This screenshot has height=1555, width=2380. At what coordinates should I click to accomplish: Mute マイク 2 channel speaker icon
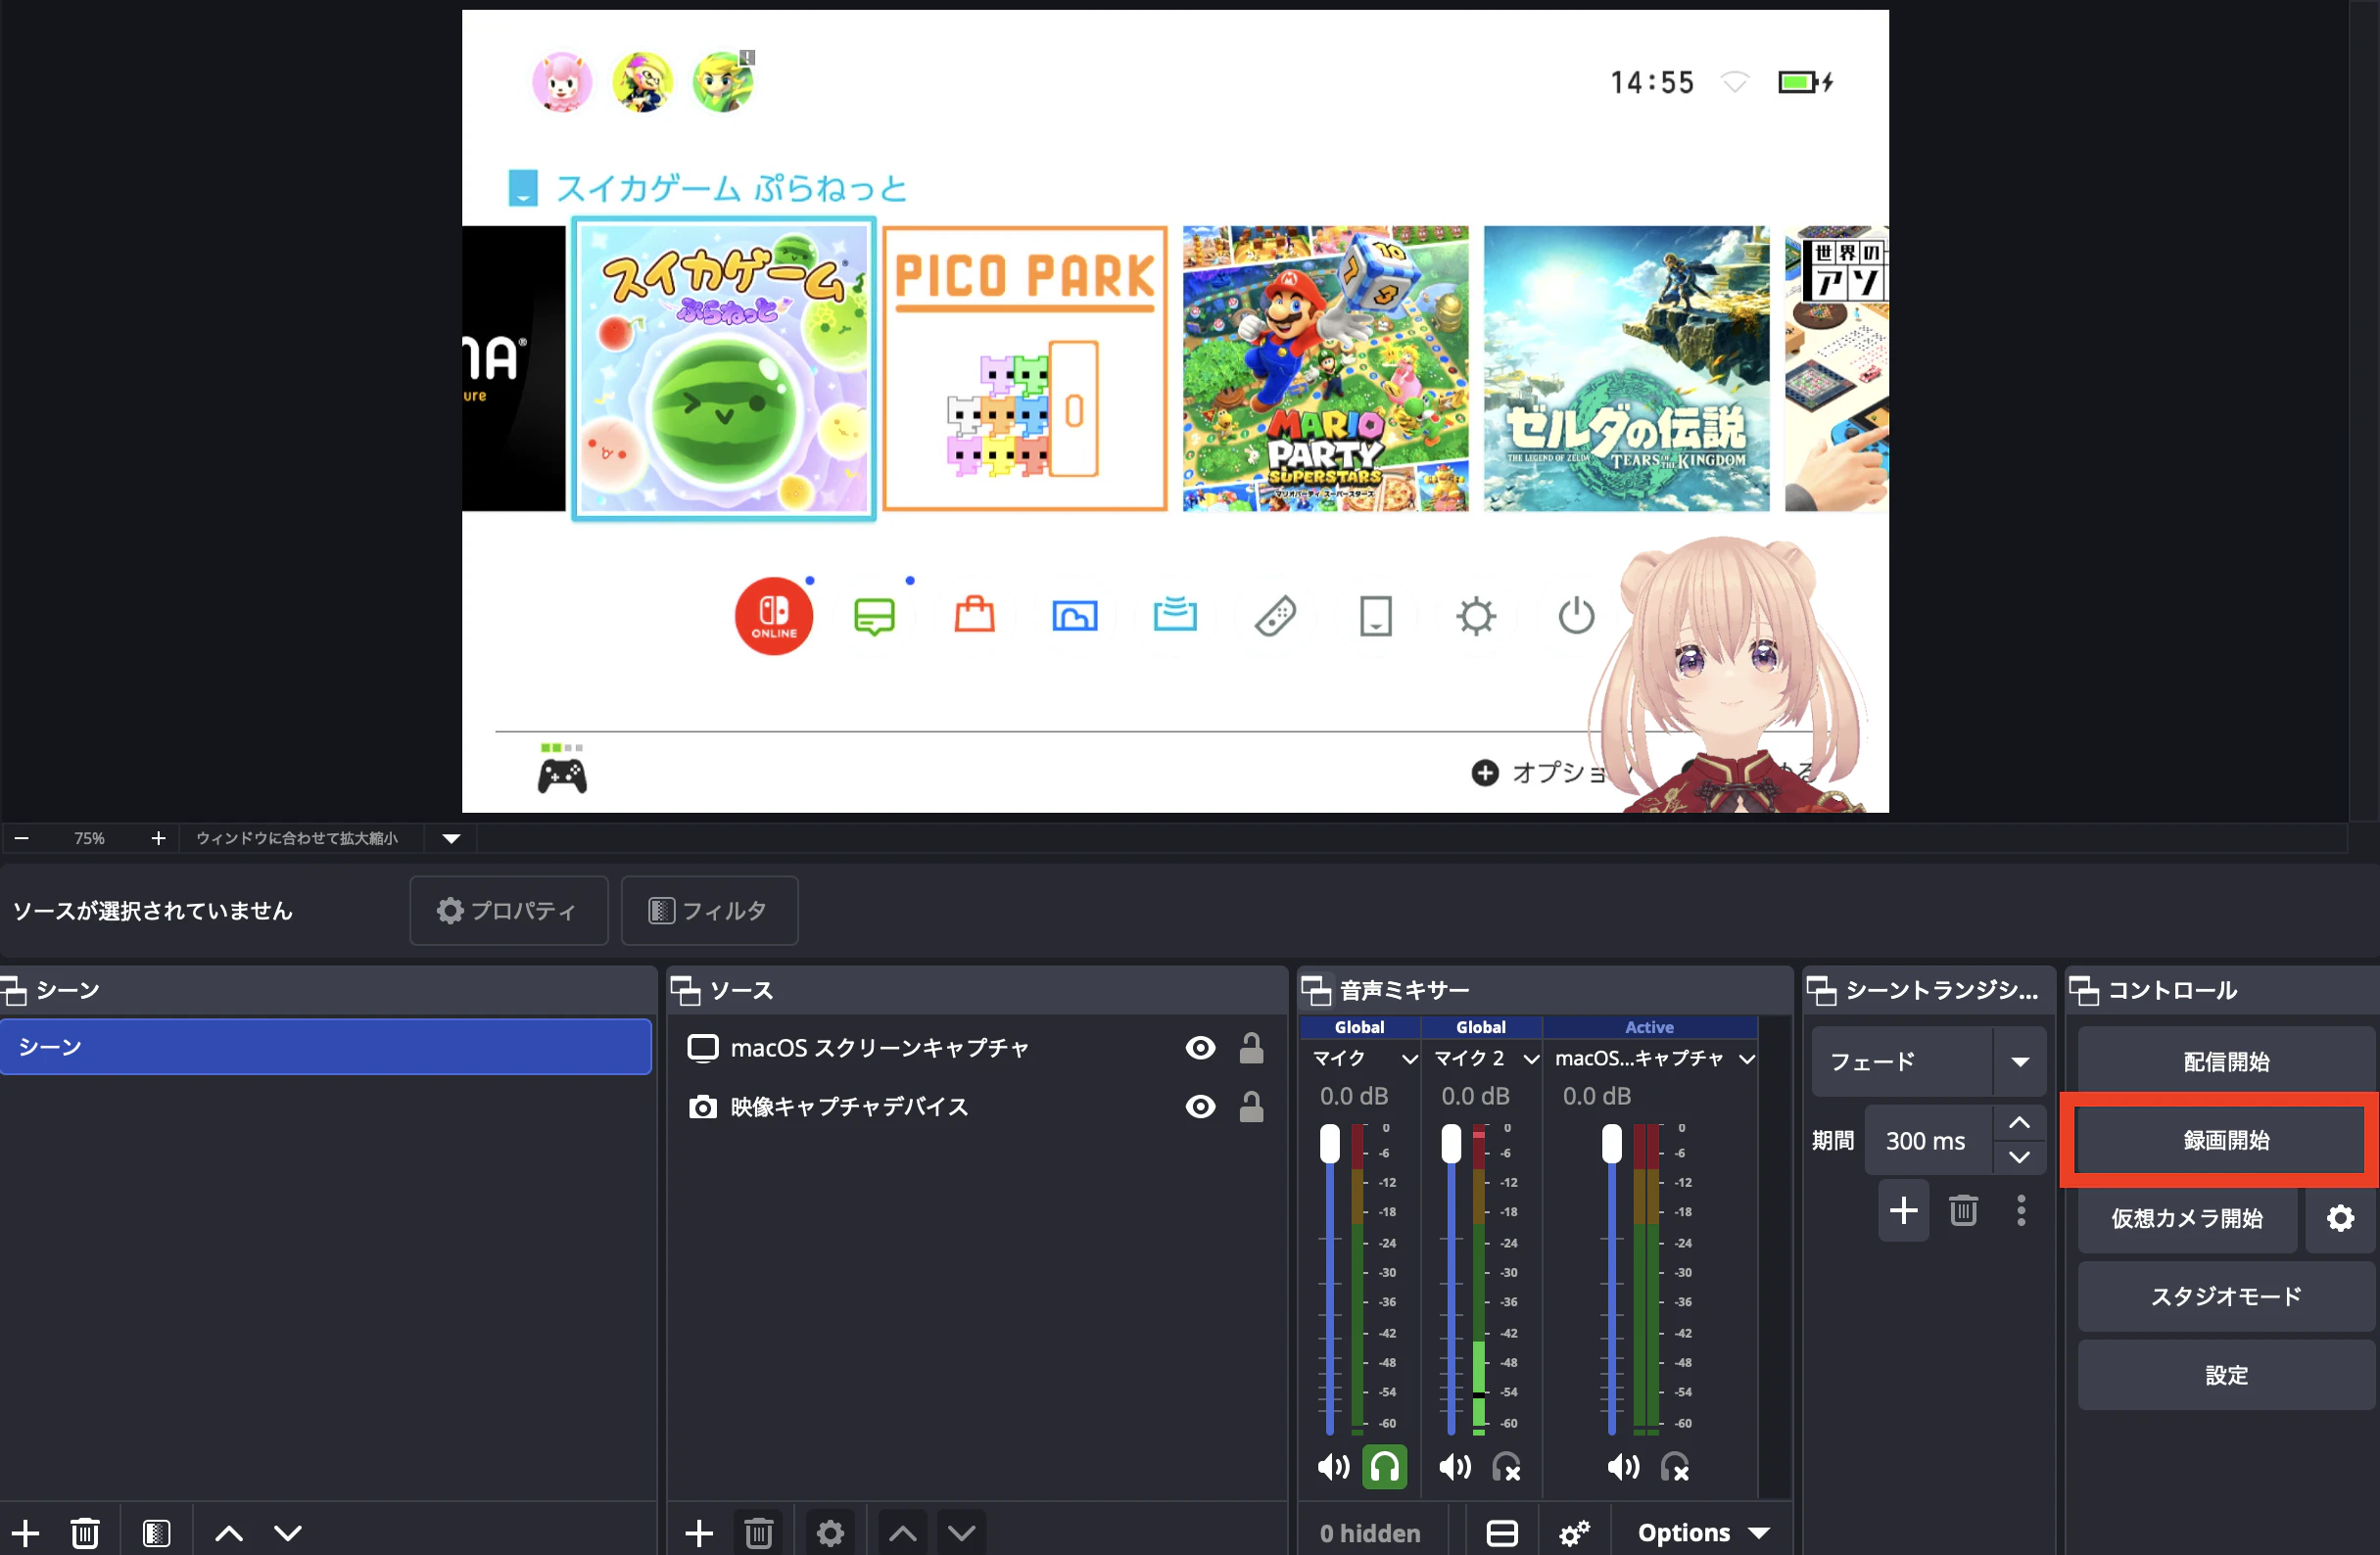[x=1455, y=1467]
